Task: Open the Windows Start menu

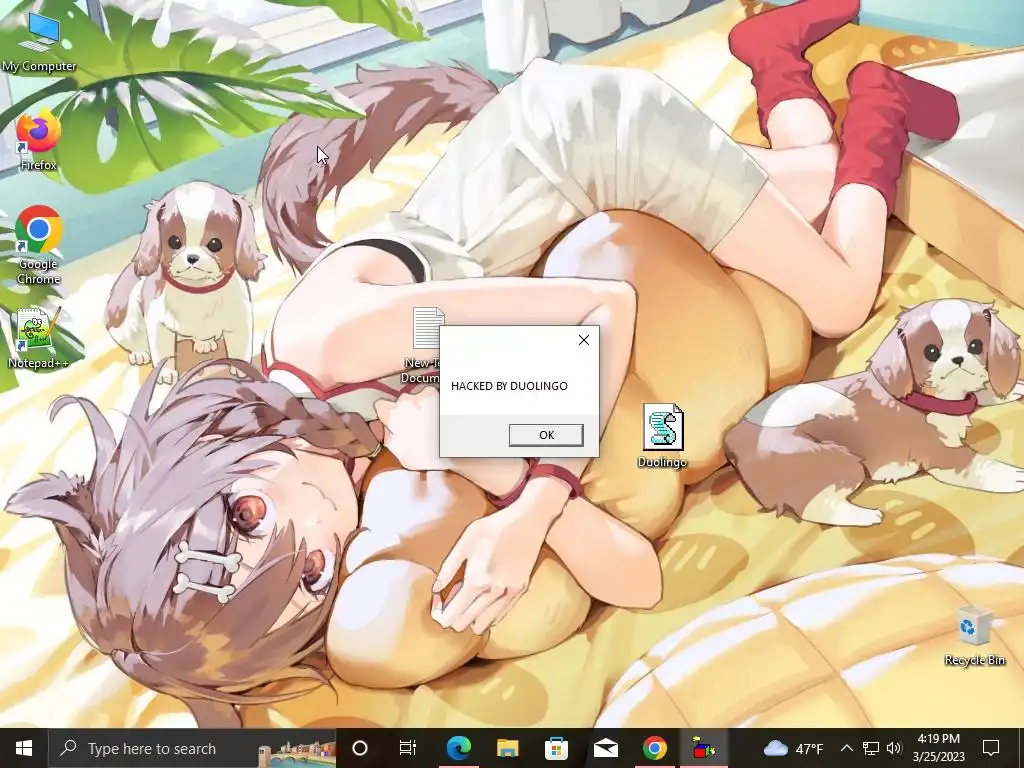Action: click(24, 748)
